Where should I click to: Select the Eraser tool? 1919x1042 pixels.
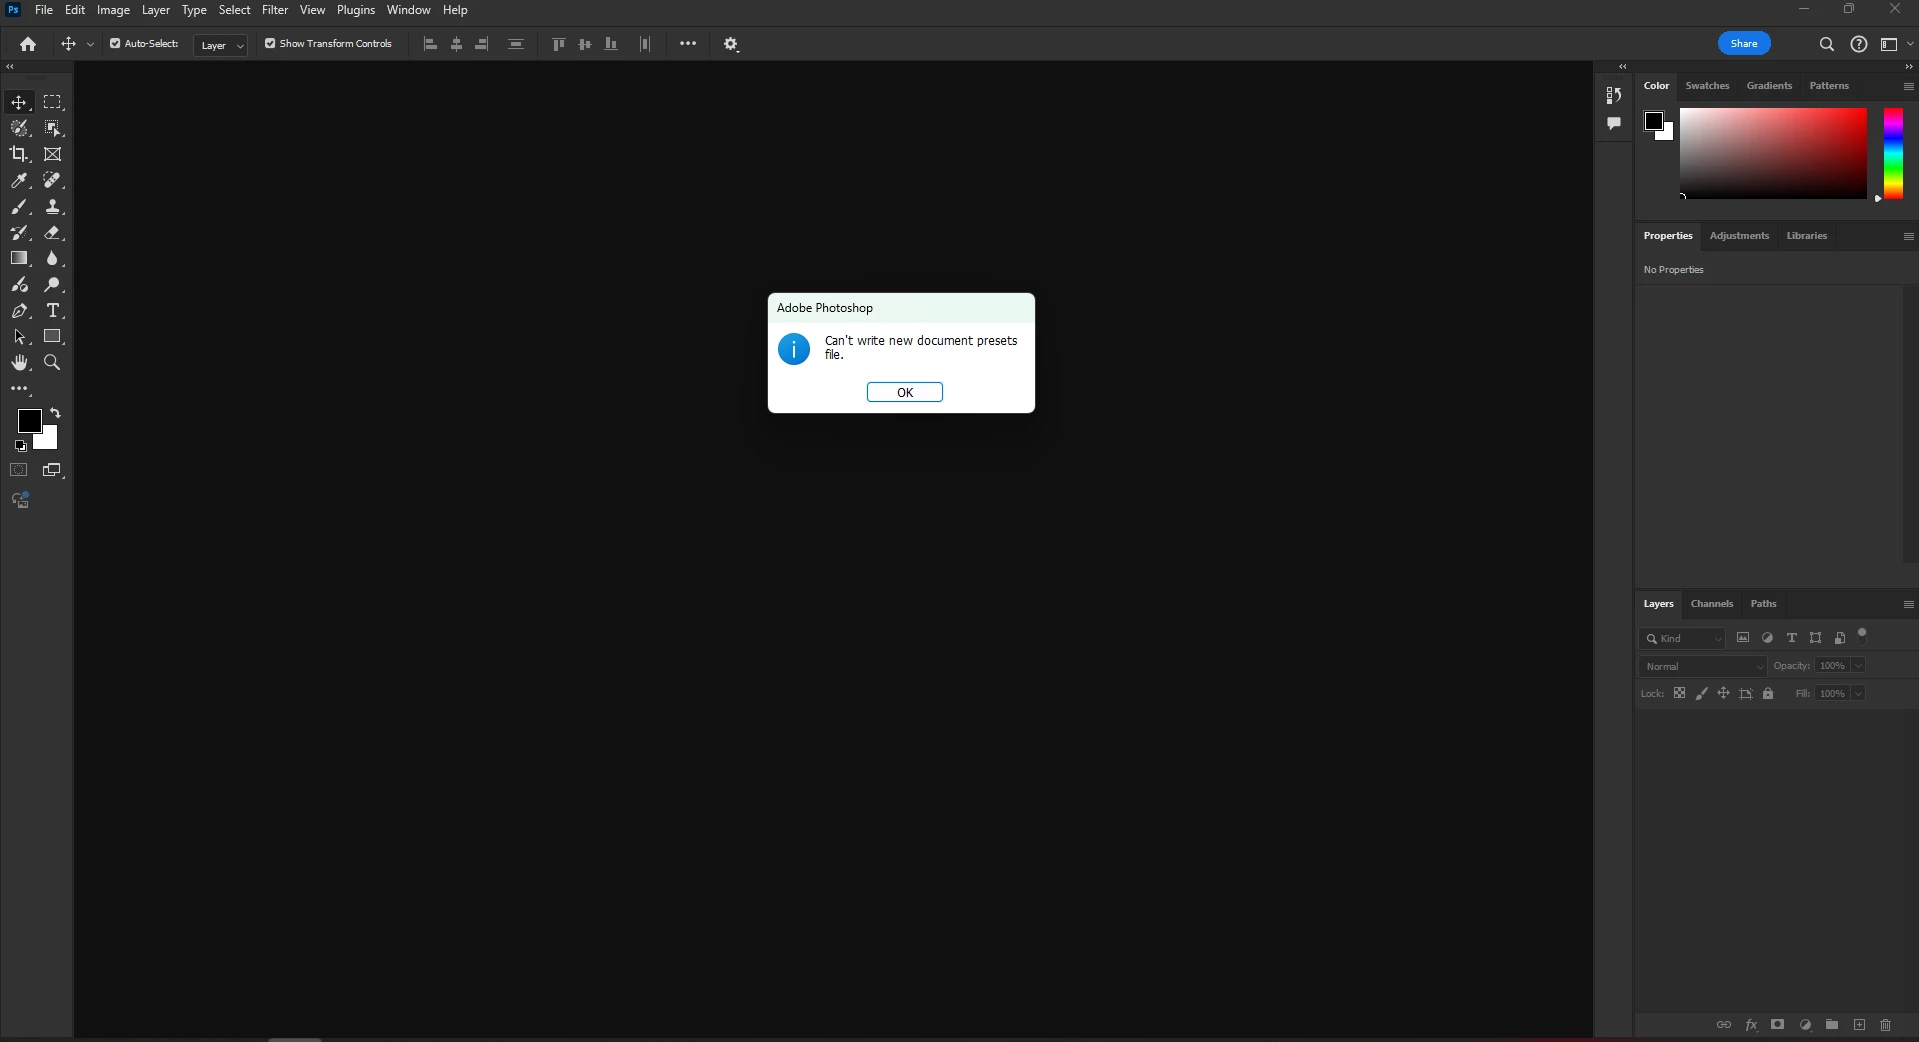click(53, 232)
